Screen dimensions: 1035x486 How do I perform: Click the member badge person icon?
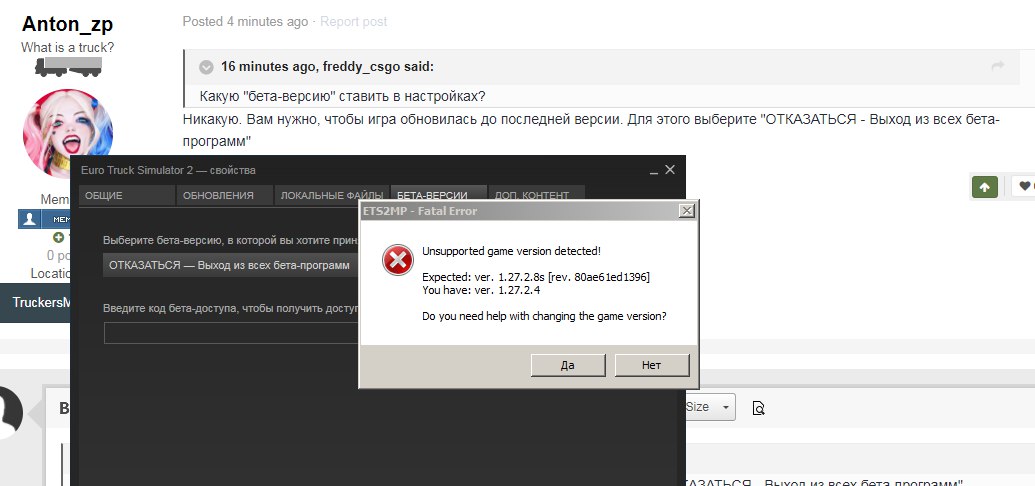pyautogui.click(x=29, y=219)
